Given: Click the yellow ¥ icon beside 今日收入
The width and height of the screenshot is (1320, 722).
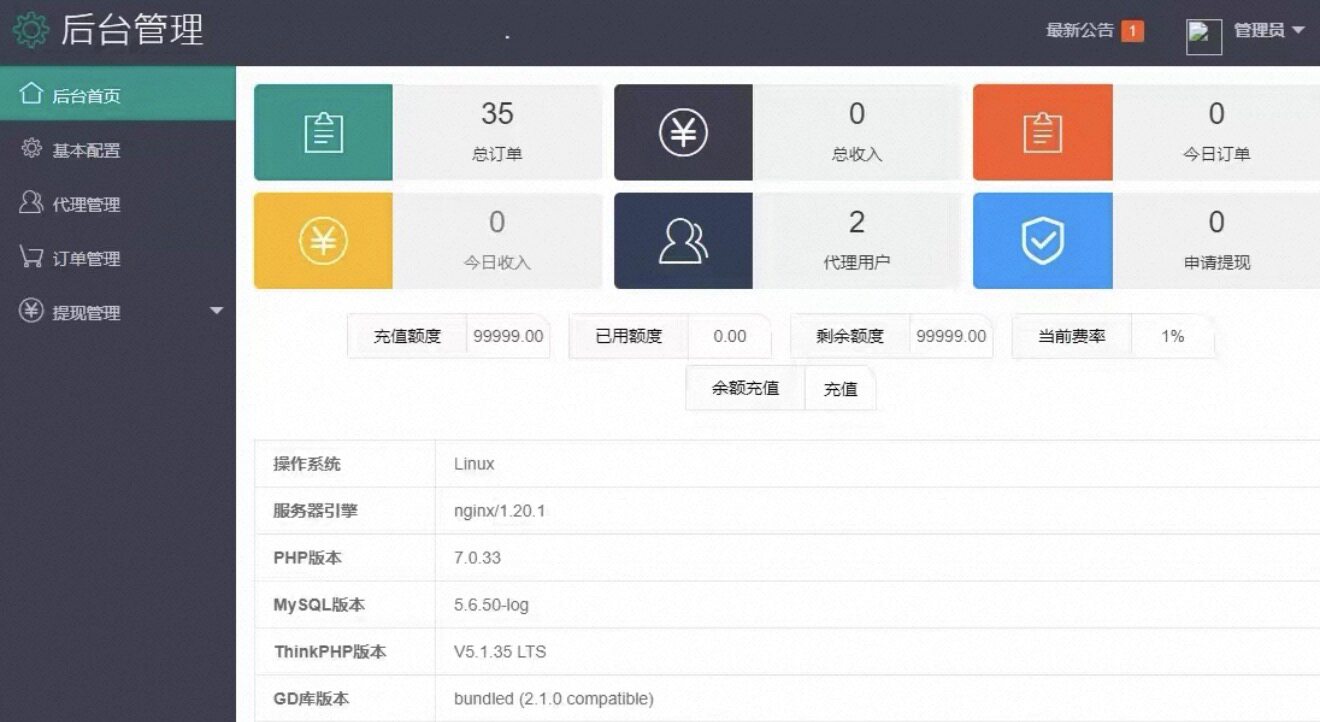Looking at the screenshot, I should [x=322, y=240].
